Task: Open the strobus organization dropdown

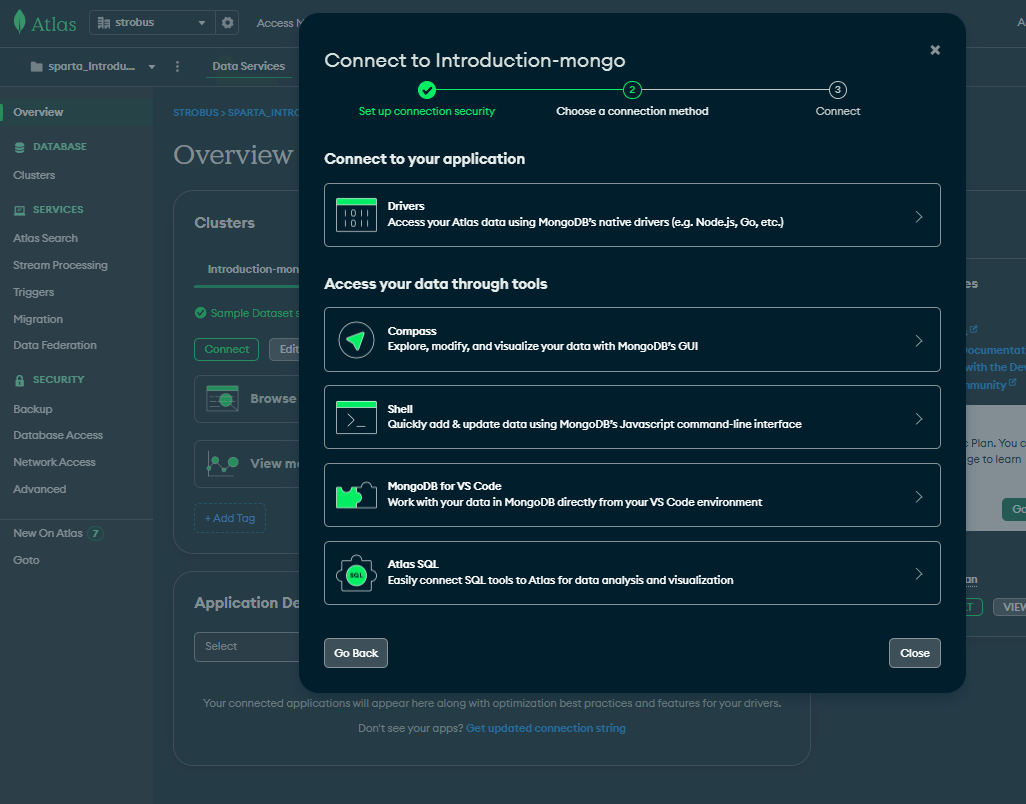Action: point(152,22)
